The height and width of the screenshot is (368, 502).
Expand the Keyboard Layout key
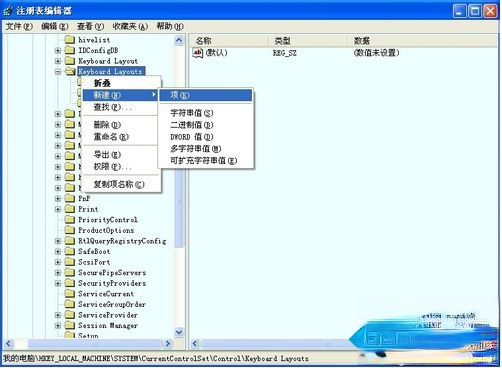[x=58, y=61]
